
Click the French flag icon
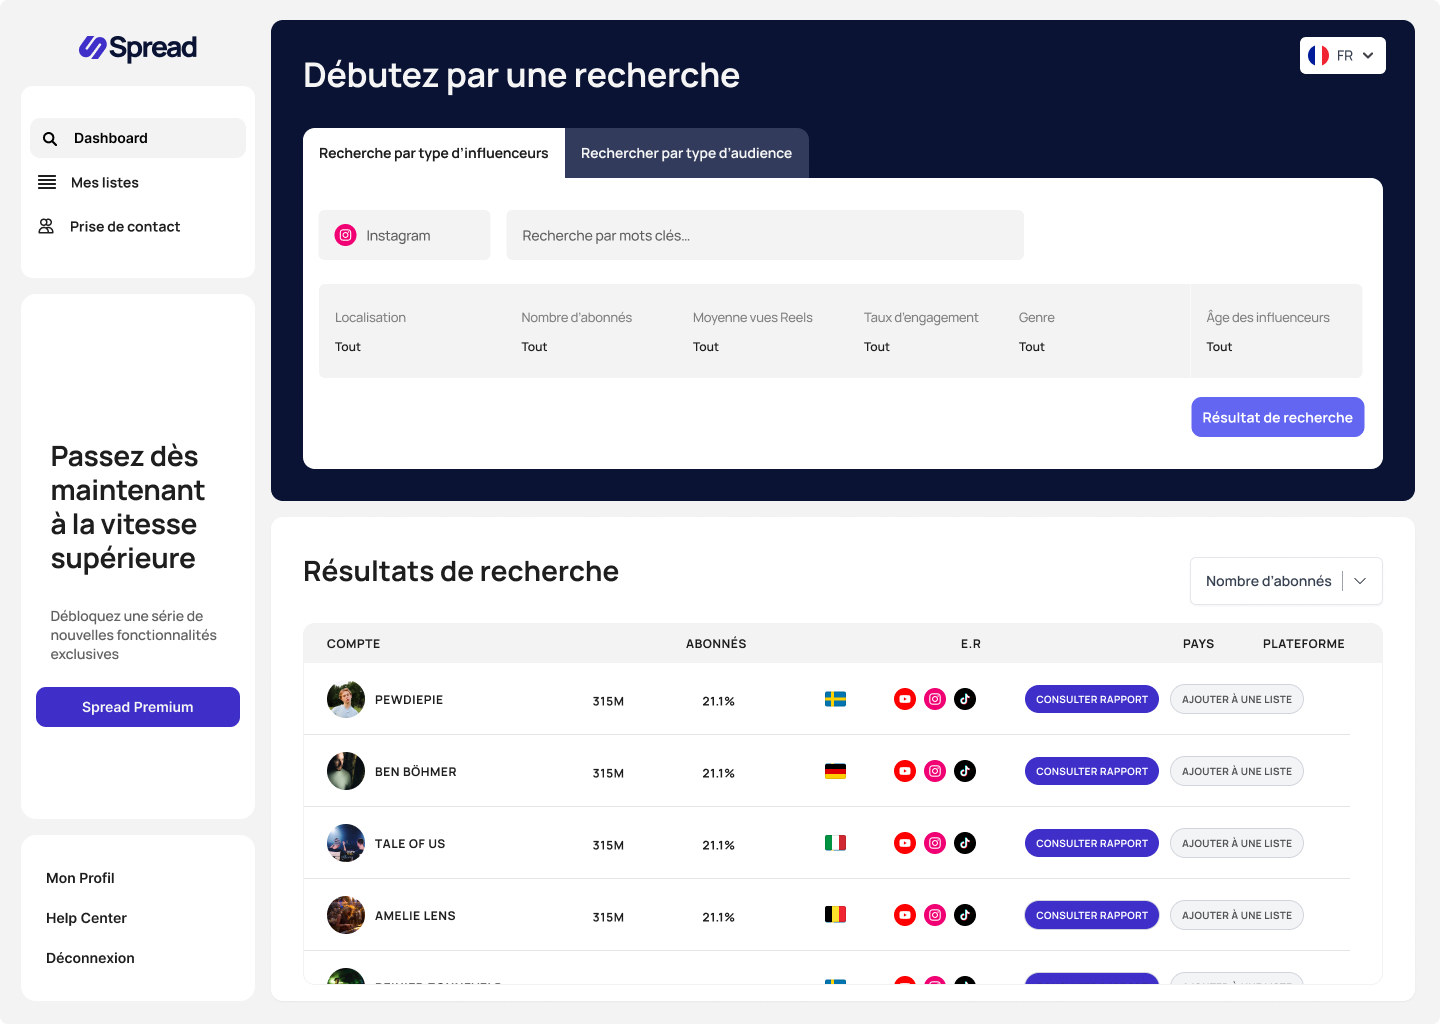pos(1318,56)
